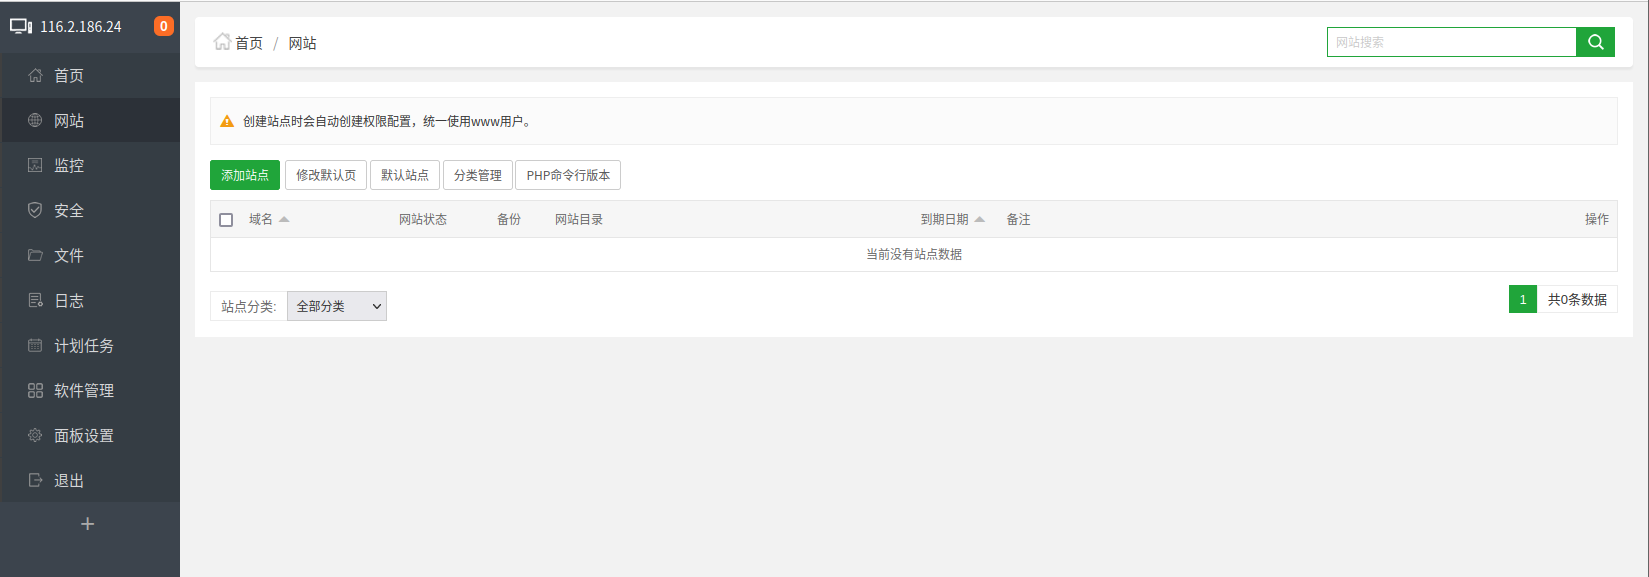Open 安全 in sidebar menu

(90, 210)
